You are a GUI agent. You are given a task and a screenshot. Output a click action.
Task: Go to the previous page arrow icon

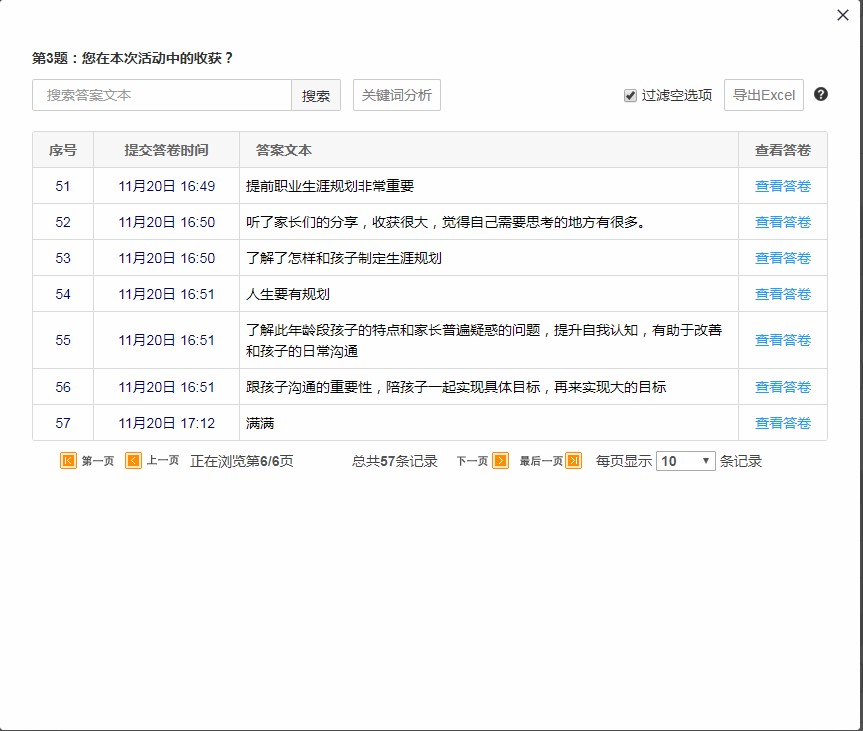pyautogui.click(x=133, y=460)
